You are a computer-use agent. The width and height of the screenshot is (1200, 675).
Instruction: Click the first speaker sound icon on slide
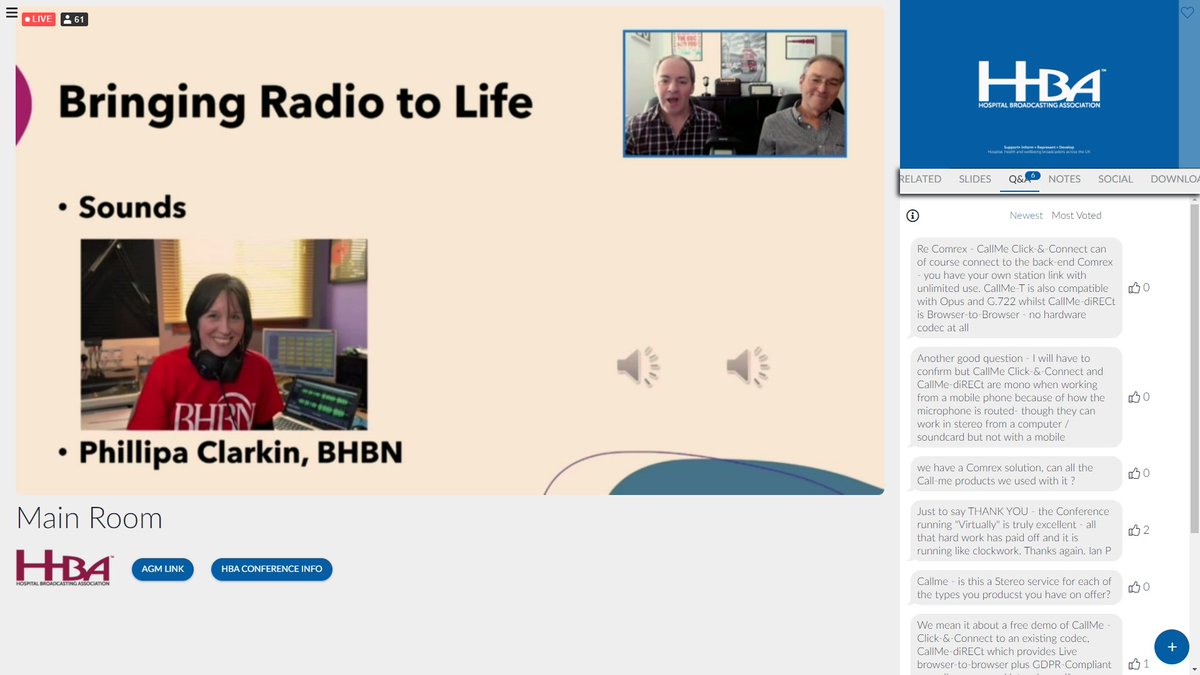tap(638, 367)
